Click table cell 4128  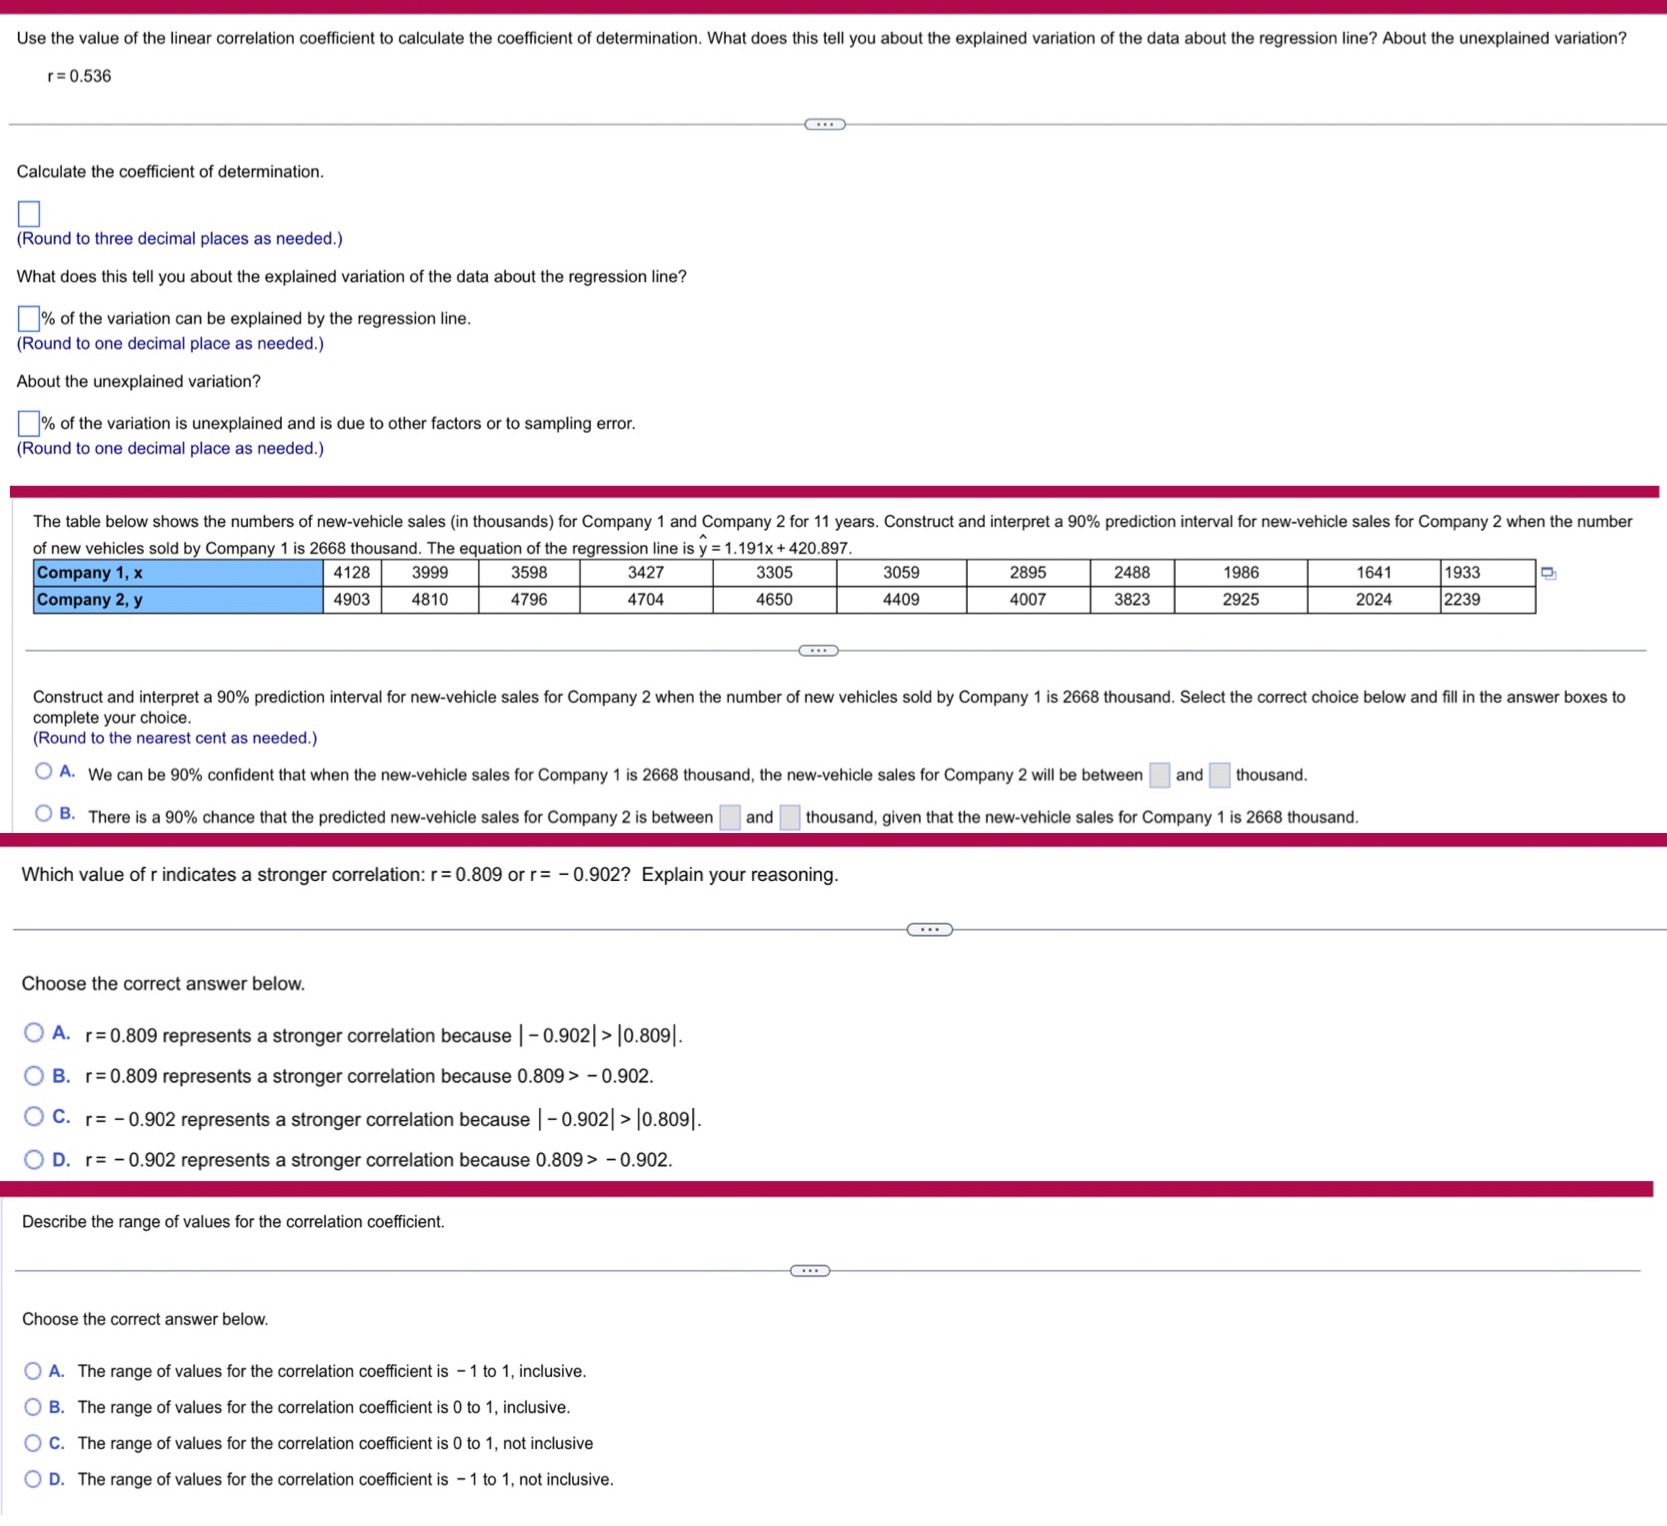(x=352, y=573)
